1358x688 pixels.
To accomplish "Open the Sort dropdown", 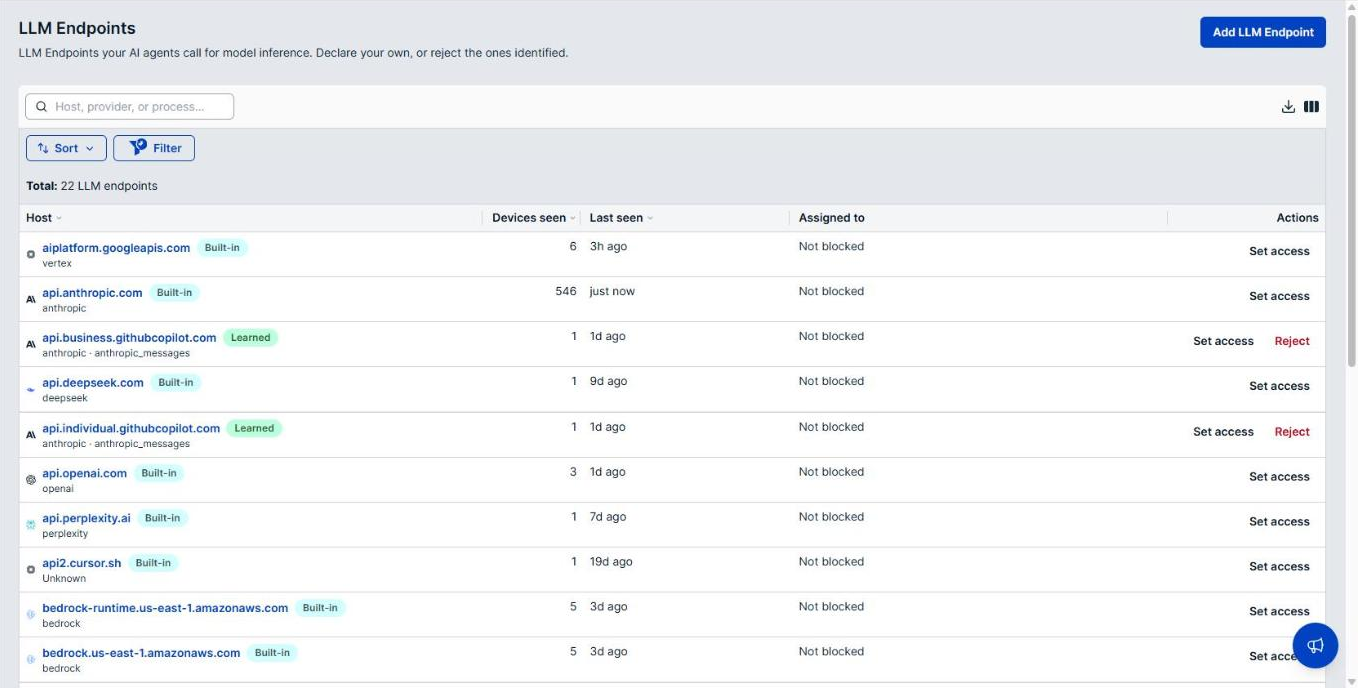I will tap(66, 148).
